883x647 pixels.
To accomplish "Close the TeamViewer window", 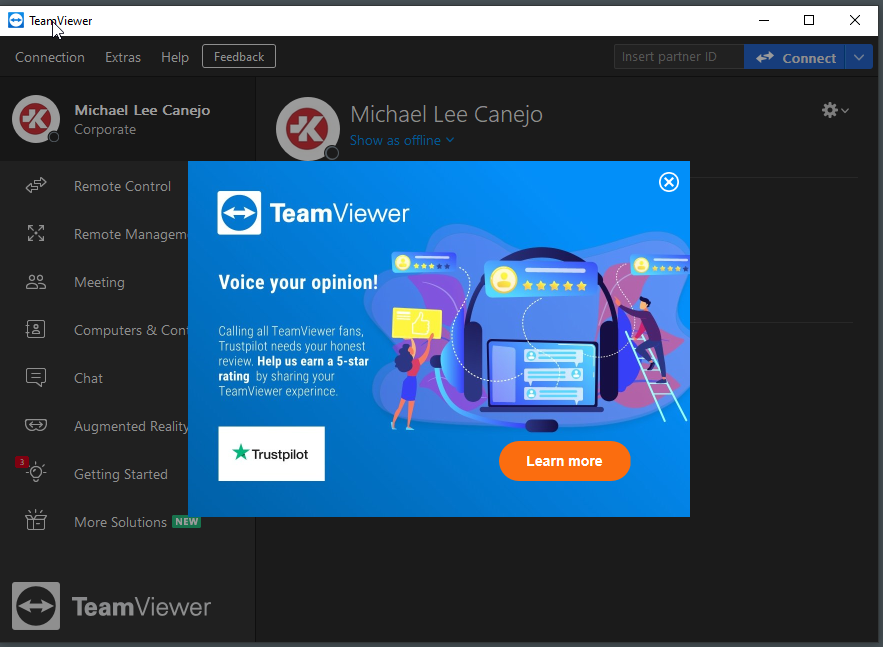I will click(854, 20).
